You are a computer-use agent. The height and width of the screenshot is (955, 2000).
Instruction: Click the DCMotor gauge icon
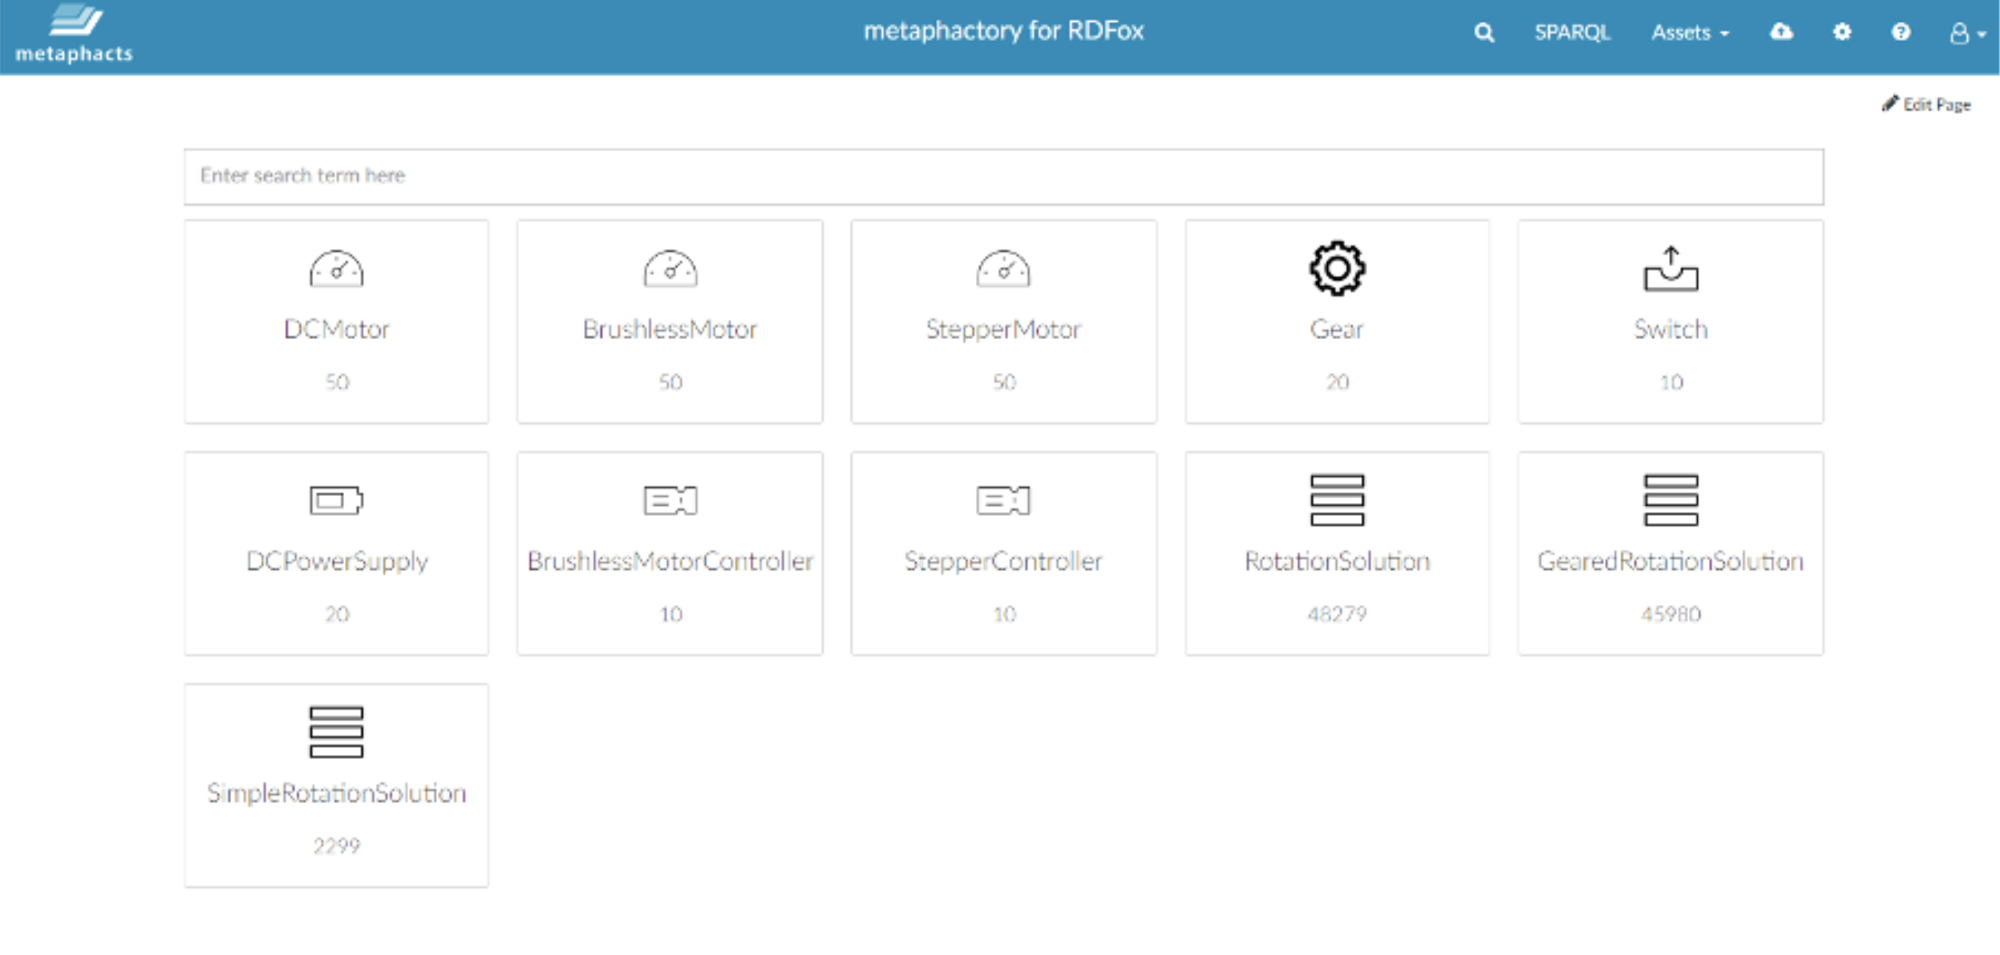[336, 268]
